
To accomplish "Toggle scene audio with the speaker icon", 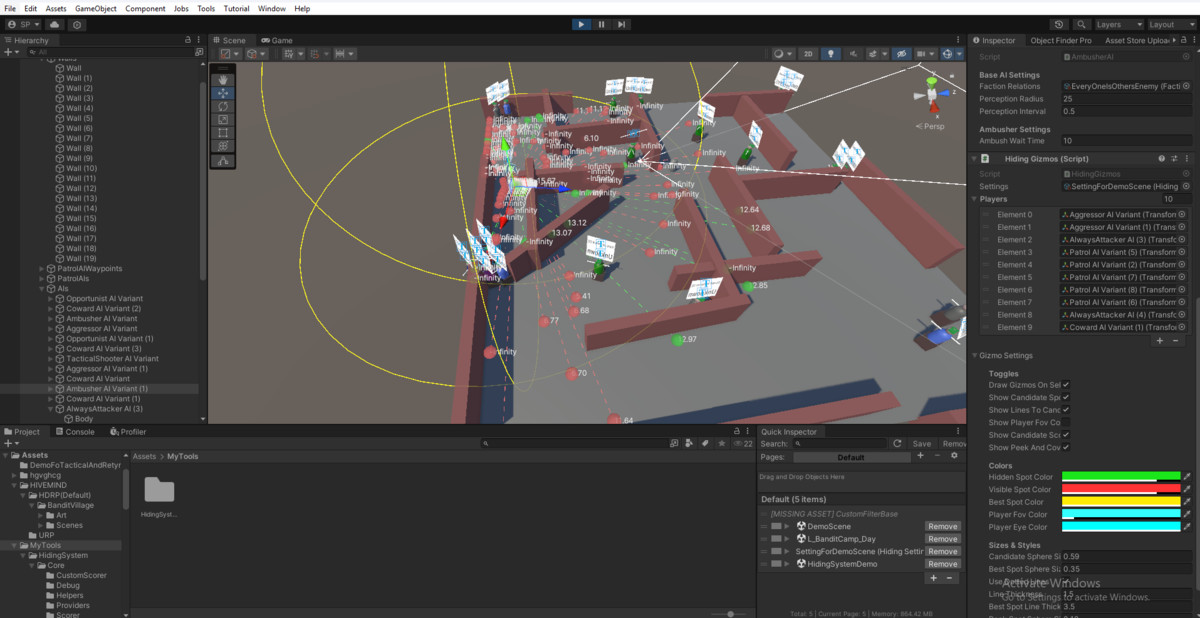I will pos(855,54).
